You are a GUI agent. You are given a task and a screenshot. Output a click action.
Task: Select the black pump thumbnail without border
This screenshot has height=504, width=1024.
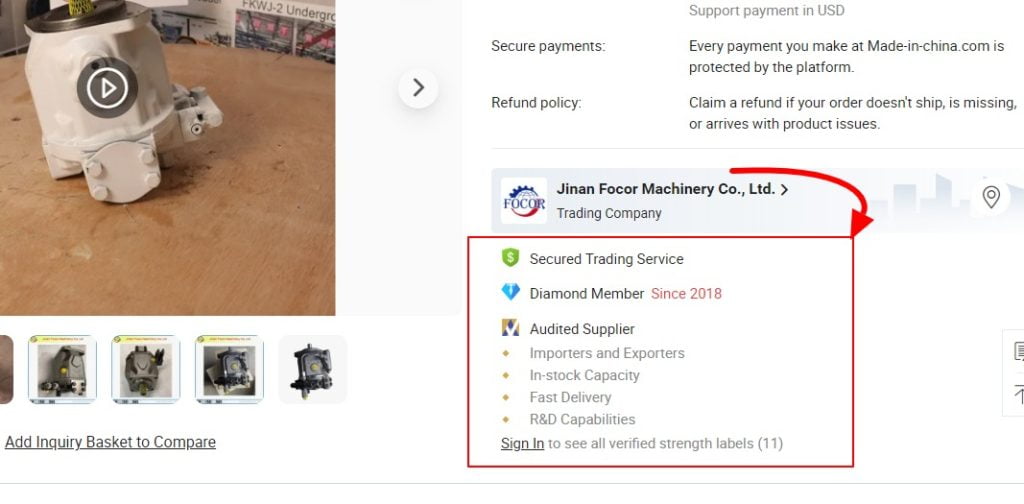click(x=313, y=370)
